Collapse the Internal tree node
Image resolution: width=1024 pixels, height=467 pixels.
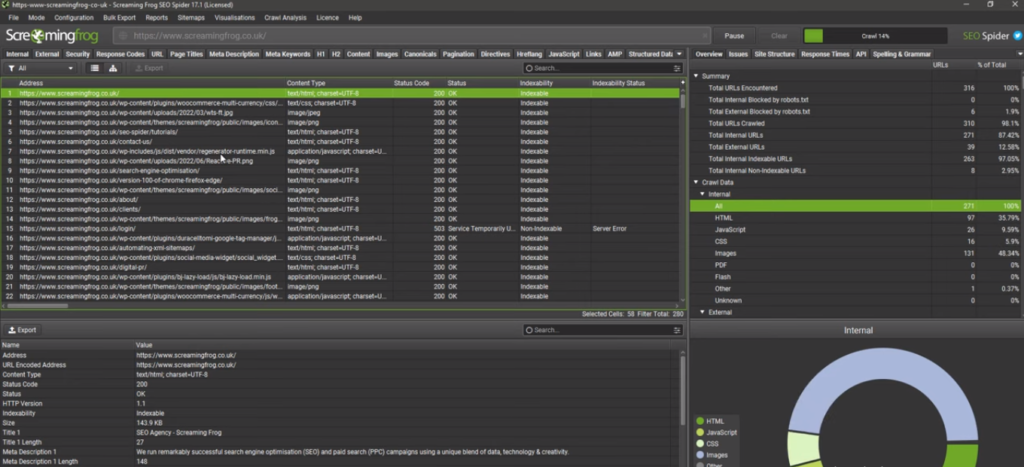[x=703, y=194]
